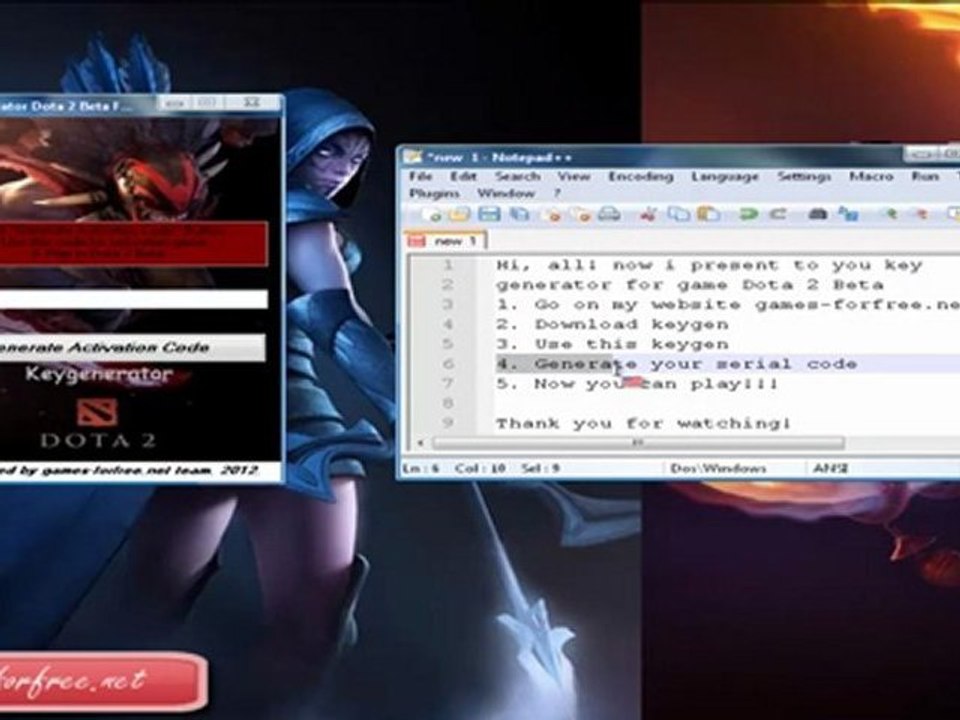960x720 pixels.
Task: Click 'Ln : 6' status bar entry
Action: click(421, 468)
